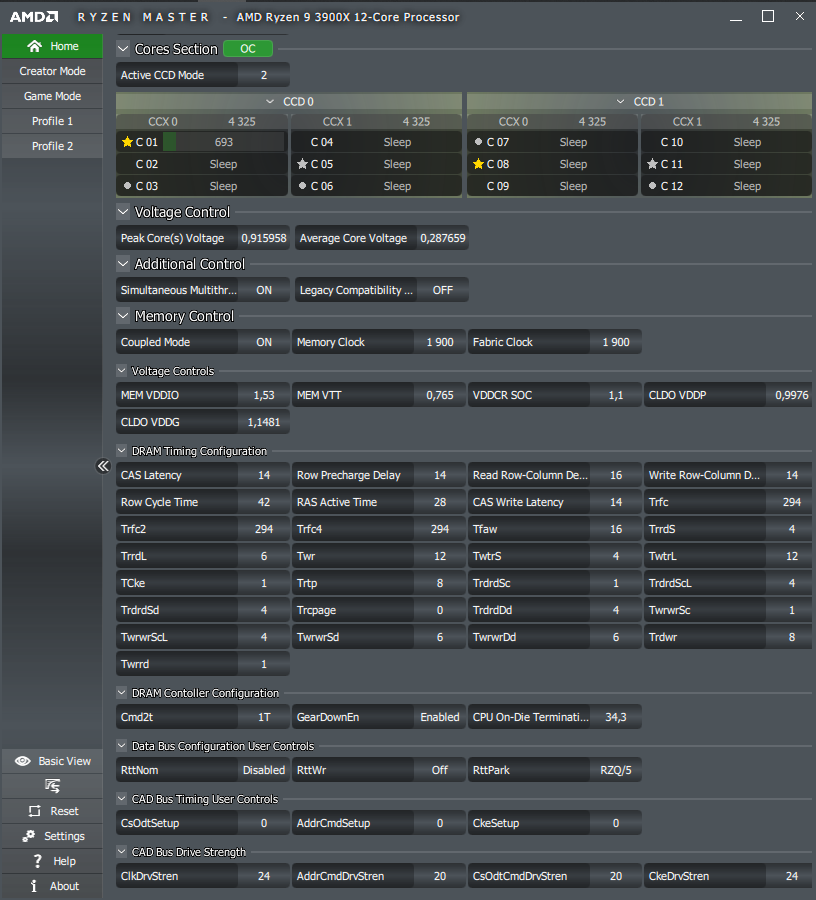Click the Cmd2t 1T value
This screenshot has width=816, height=900.
pyautogui.click(x=264, y=717)
